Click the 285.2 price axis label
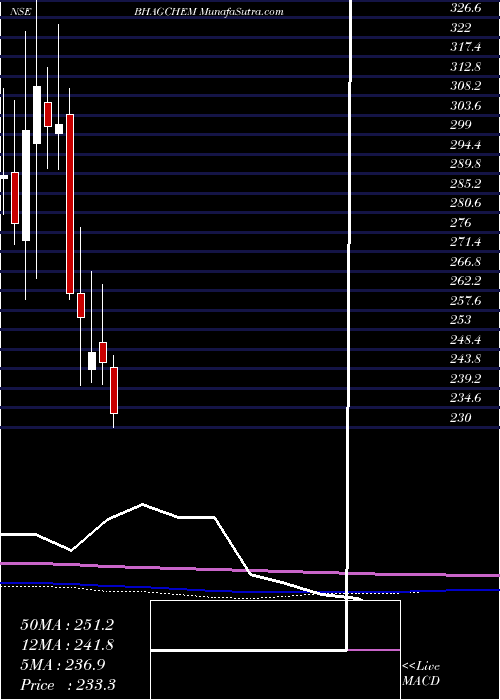 465,183
